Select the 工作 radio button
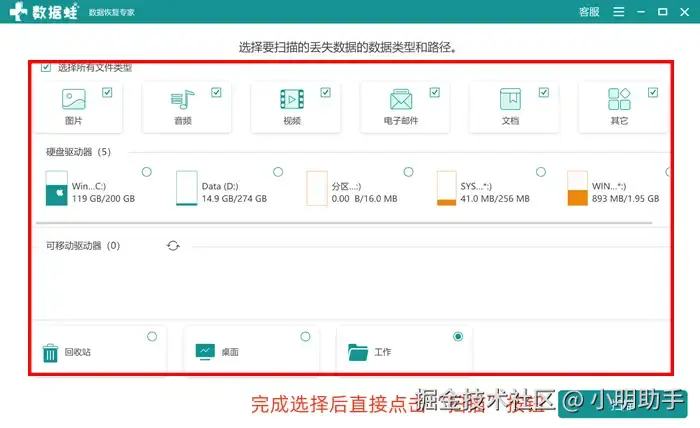 458,337
